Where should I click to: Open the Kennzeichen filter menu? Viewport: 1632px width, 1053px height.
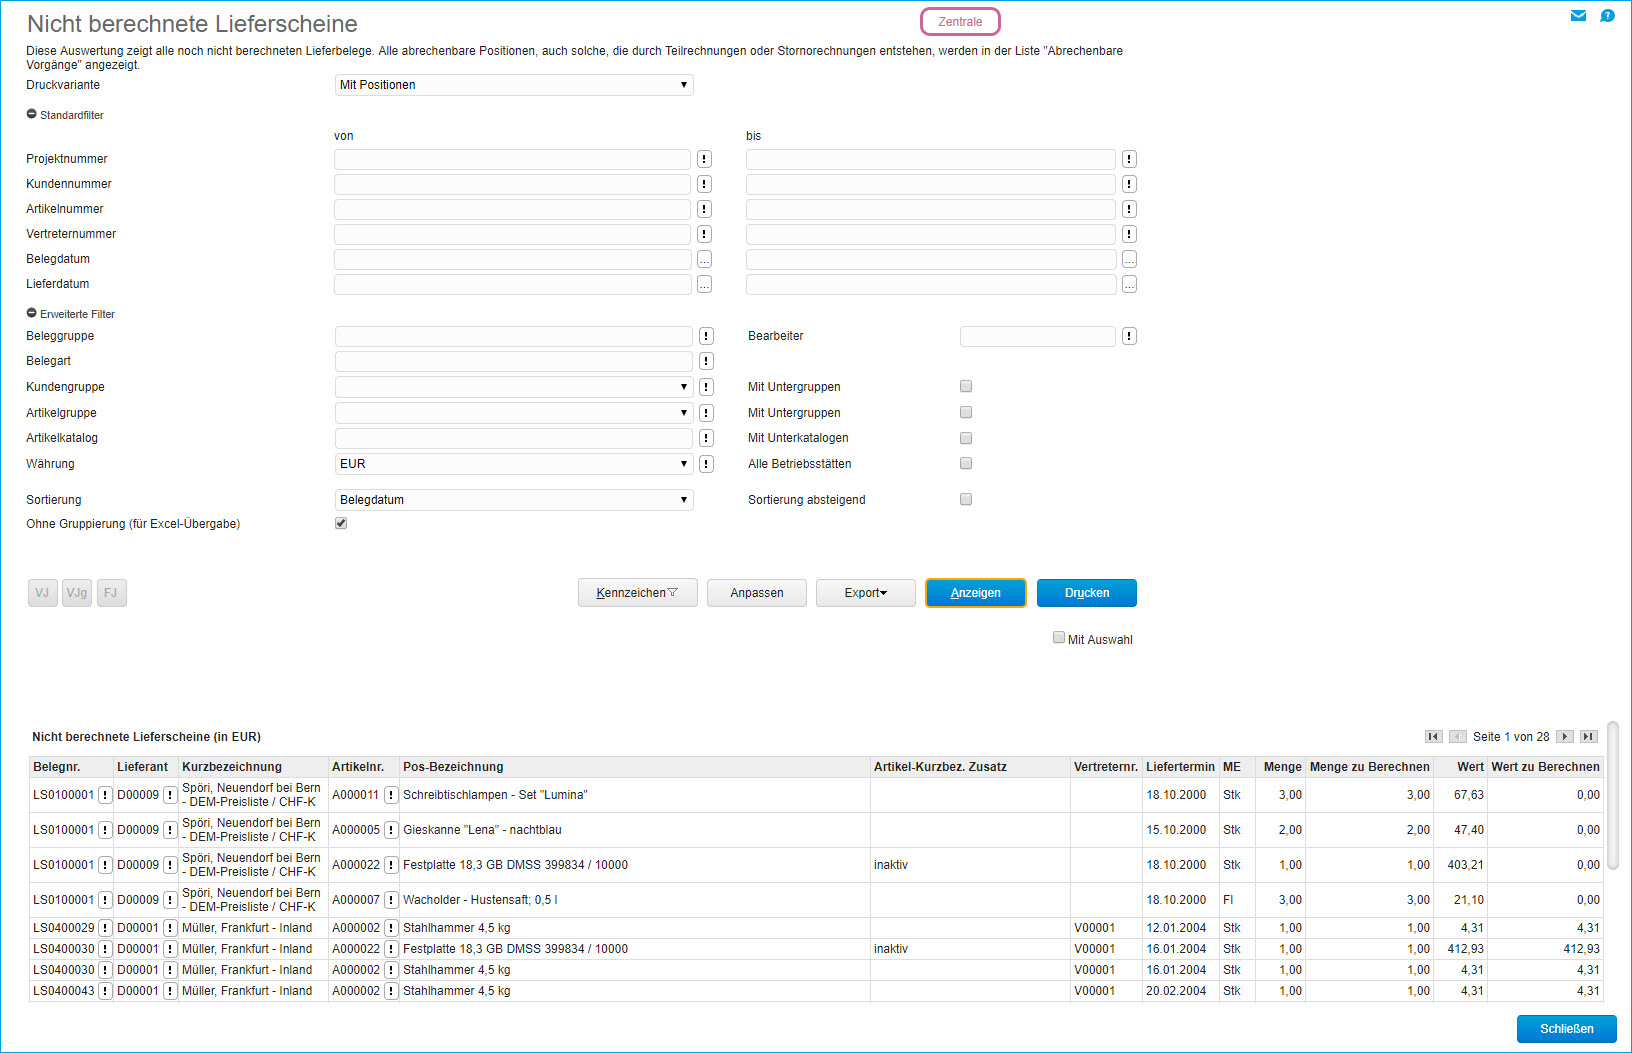pos(637,593)
